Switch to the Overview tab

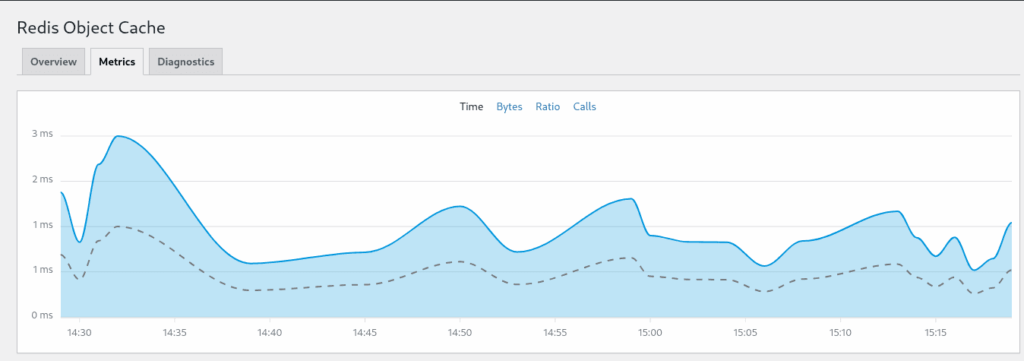pyautogui.click(x=54, y=62)
